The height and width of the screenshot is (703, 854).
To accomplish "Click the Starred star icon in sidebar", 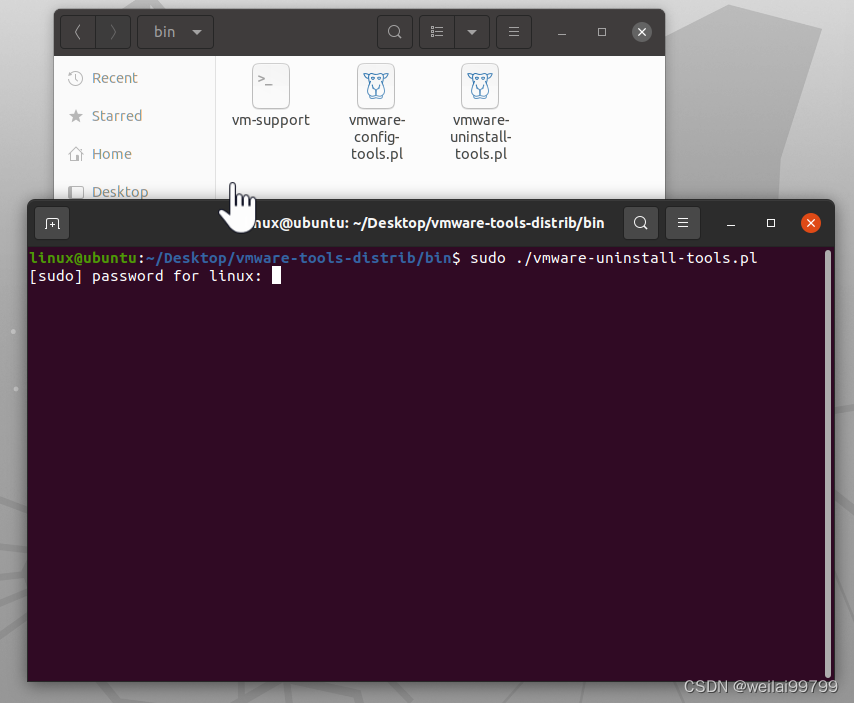I will 77,116.
